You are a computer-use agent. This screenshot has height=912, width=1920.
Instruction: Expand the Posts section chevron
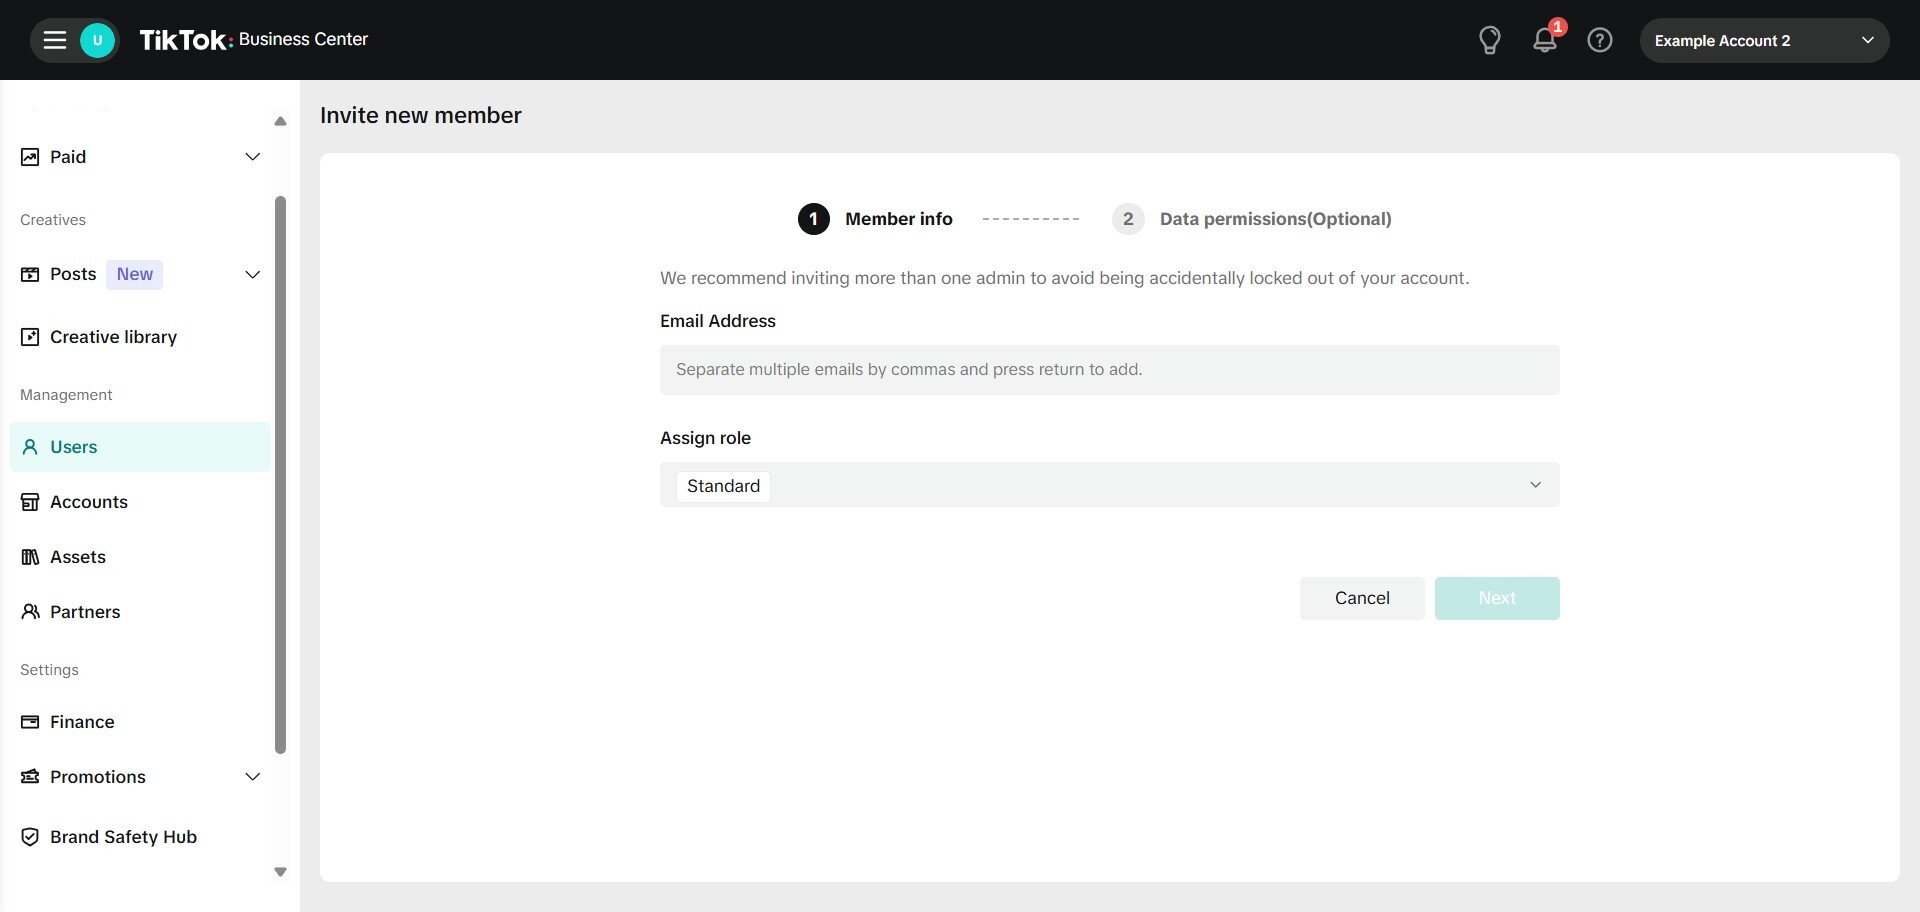point(252,275)
